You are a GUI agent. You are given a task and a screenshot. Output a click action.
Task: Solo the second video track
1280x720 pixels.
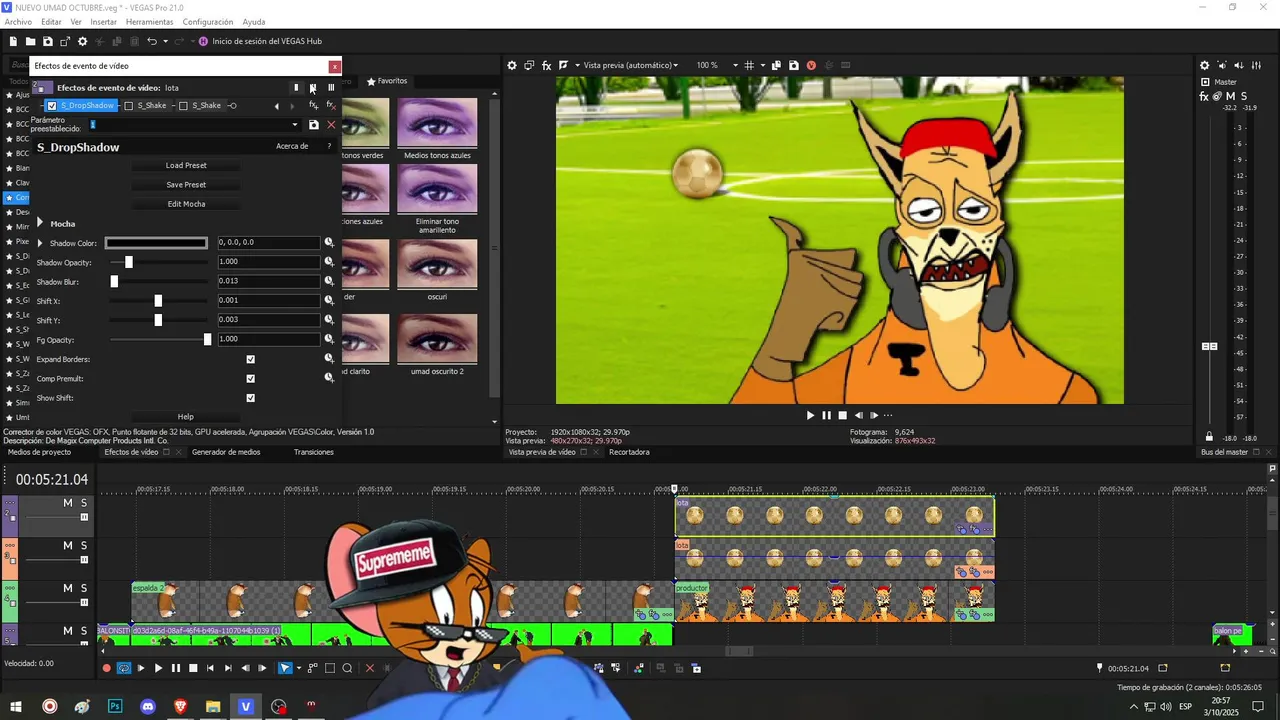[x=84, y=546]
